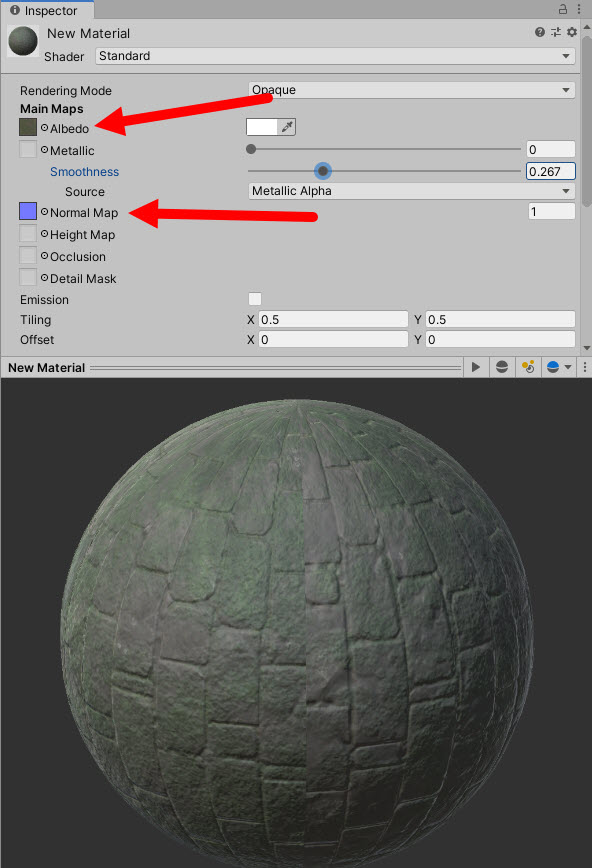The image size is (592, 868).
Task: Click the Occlusion picker circle
Action: [44, 256]
